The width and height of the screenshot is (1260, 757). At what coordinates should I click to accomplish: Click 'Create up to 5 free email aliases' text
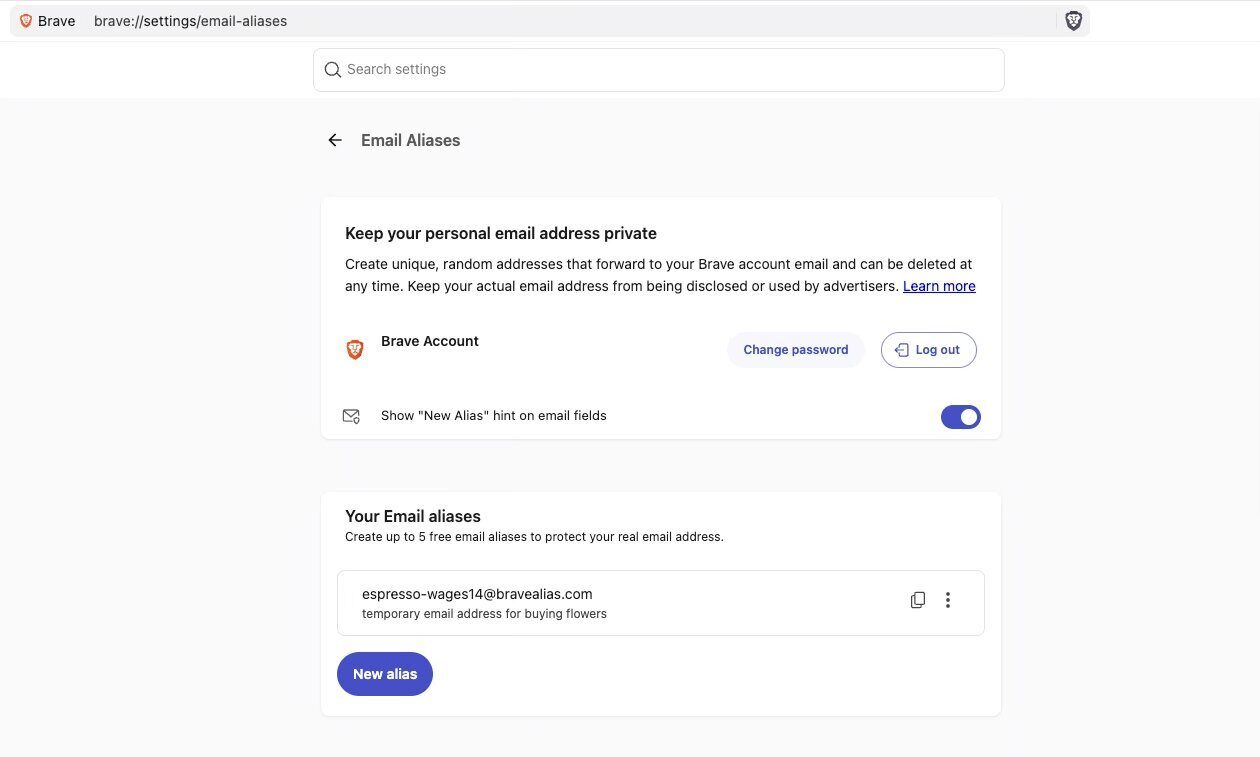click(534, 537)
